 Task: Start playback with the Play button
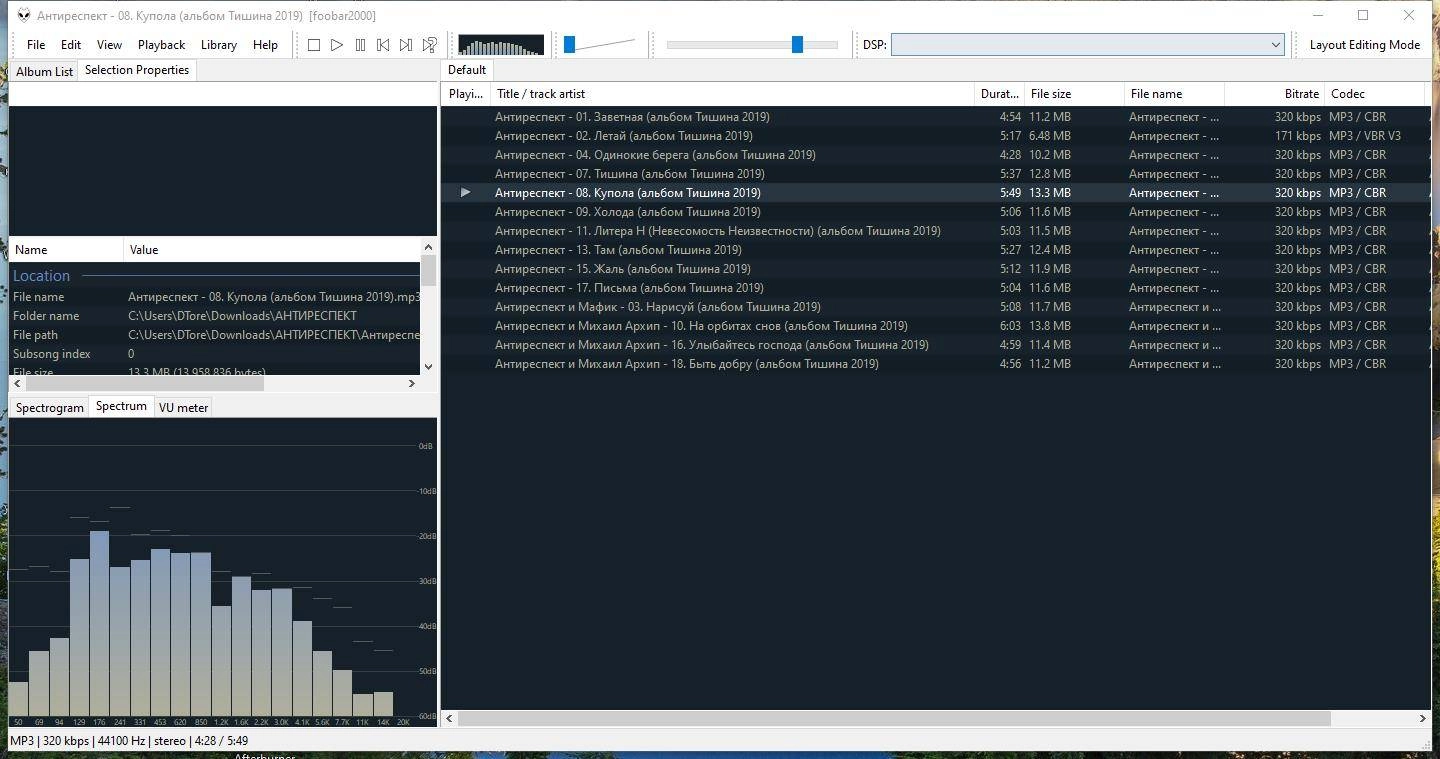(x=337, y=45)
